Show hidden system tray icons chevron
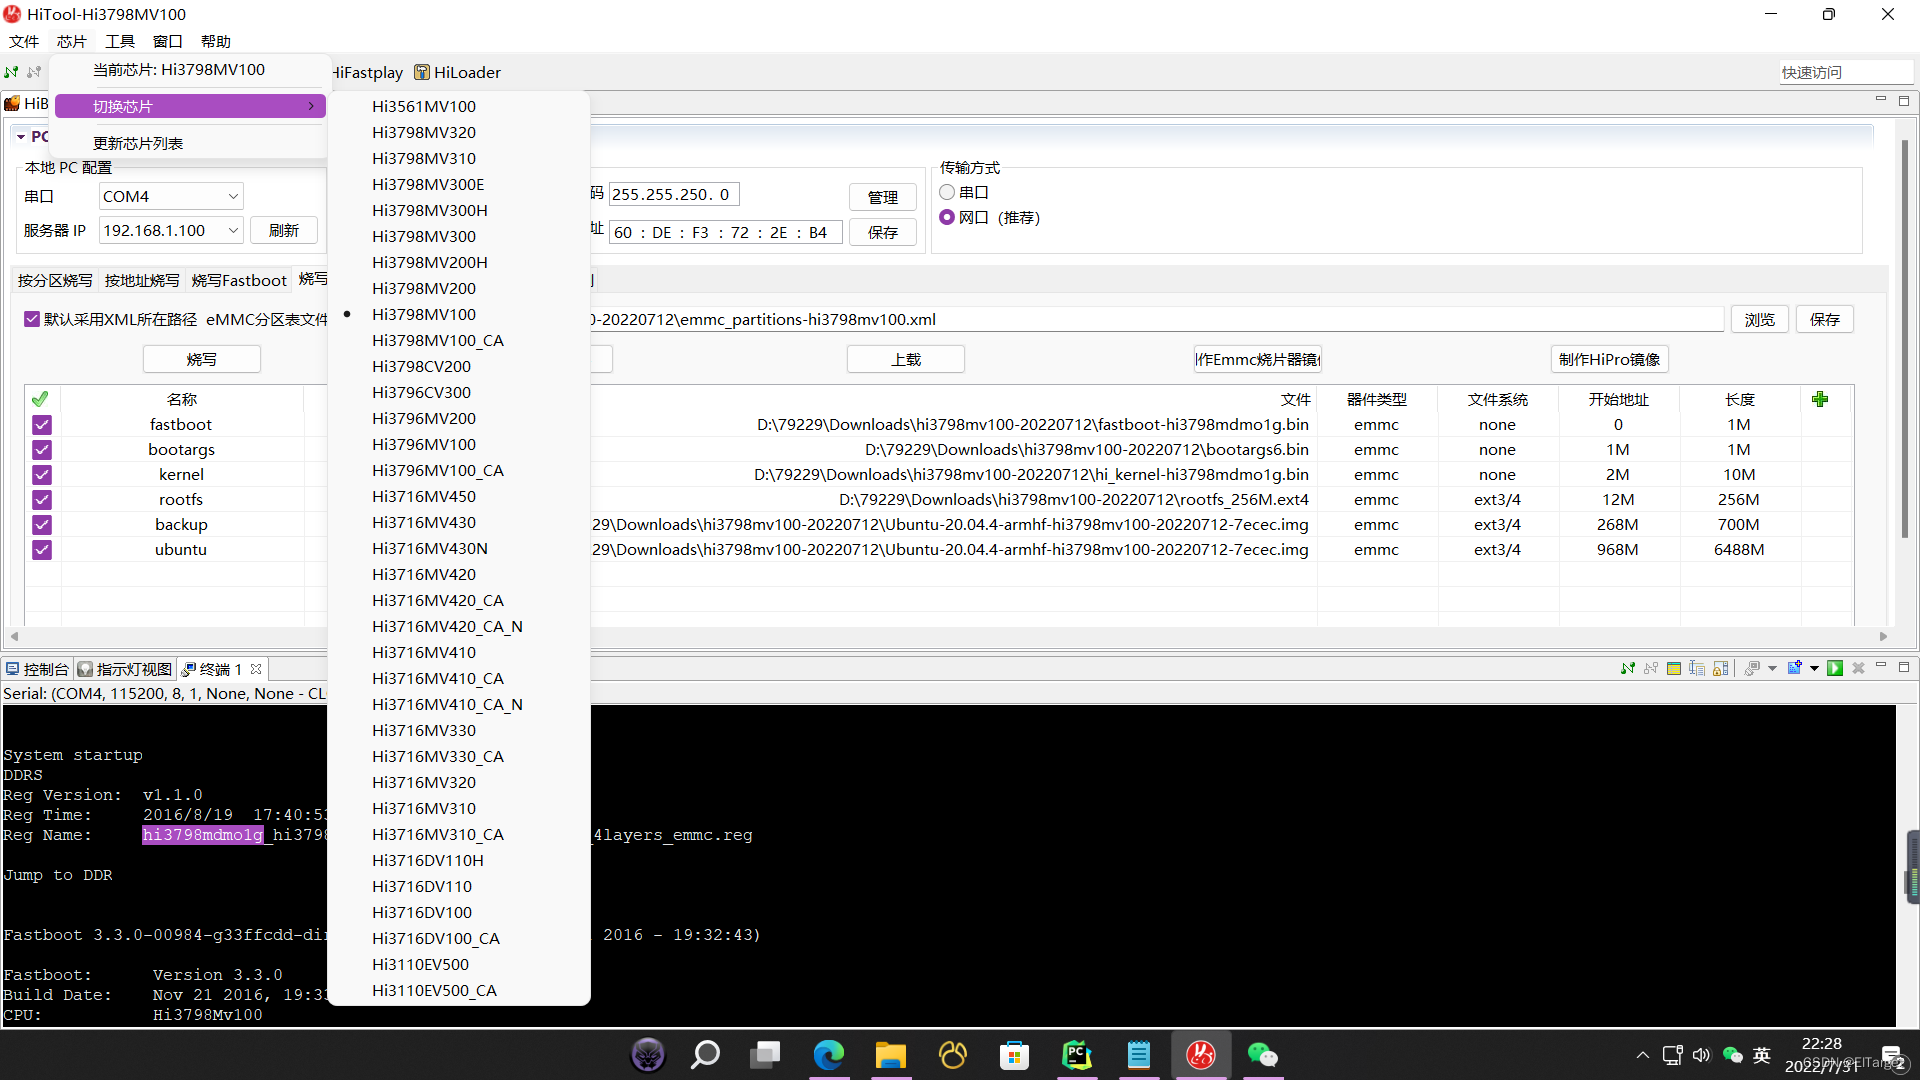Viewport: 1920px width, 1080px height. click(x=1642, y=1055)
